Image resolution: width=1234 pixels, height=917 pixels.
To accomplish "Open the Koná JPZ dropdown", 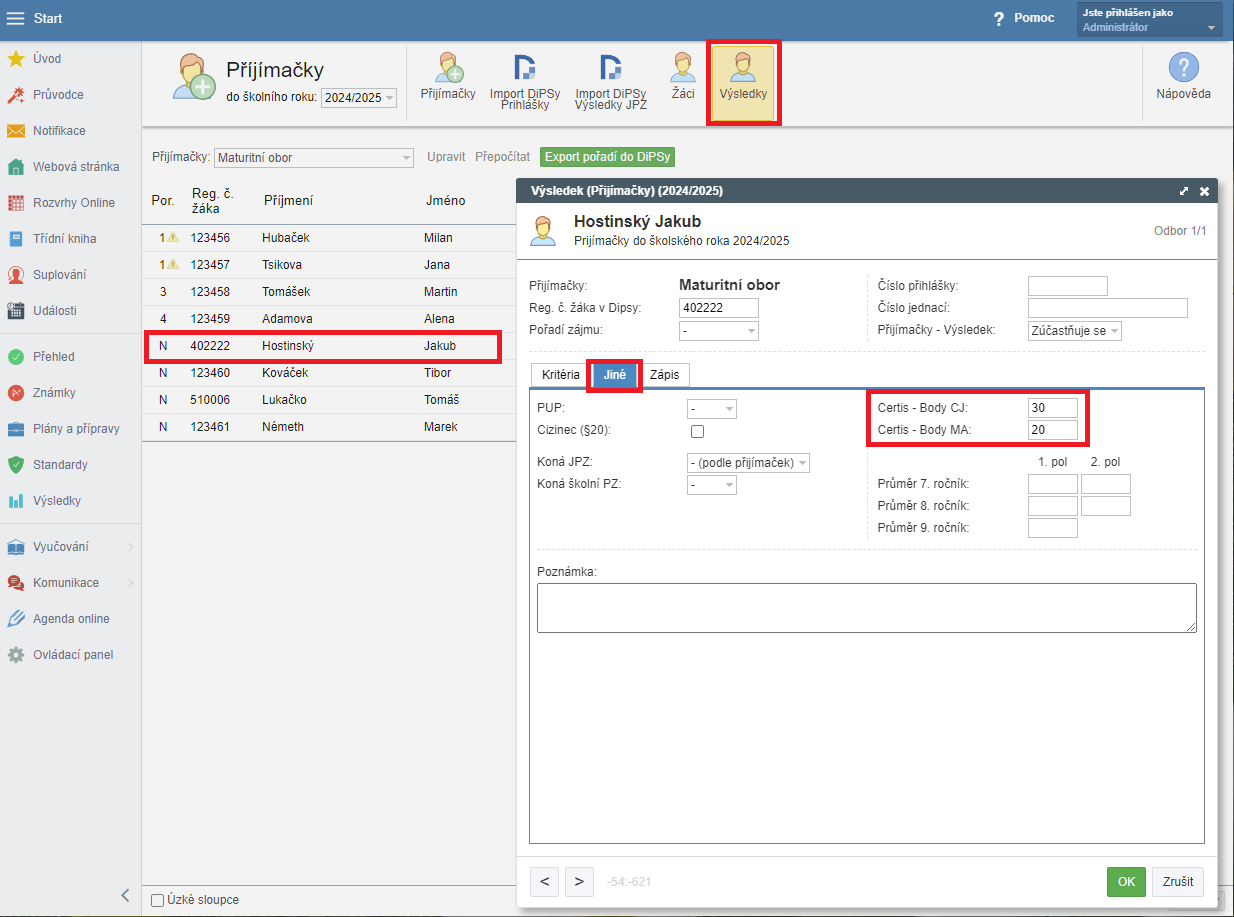I will coord(748,463).
